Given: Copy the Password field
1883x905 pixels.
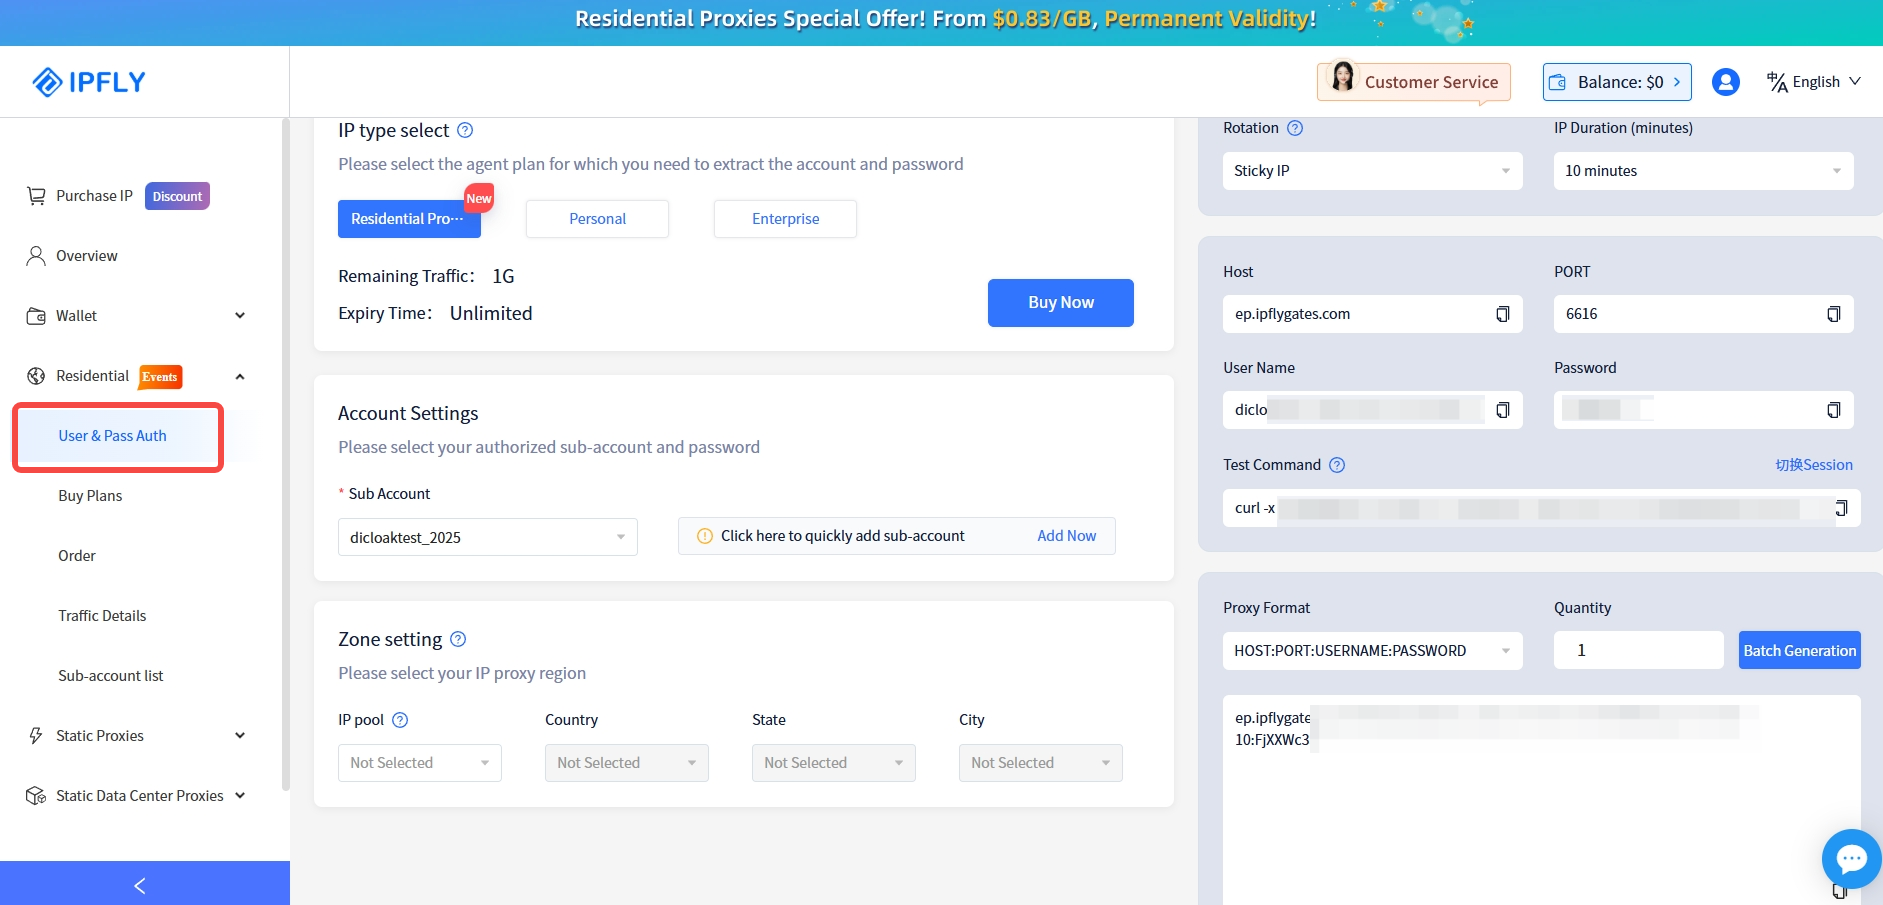Looking at the screenshot, I should click(1833, 410).
